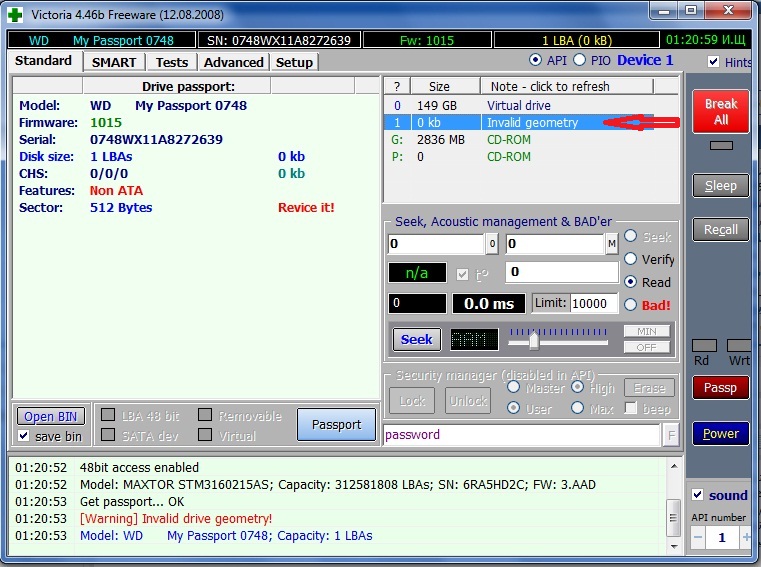Viewport: 761px width, 567px height.
Task: Click the Break All button
Action: point(721,112)
